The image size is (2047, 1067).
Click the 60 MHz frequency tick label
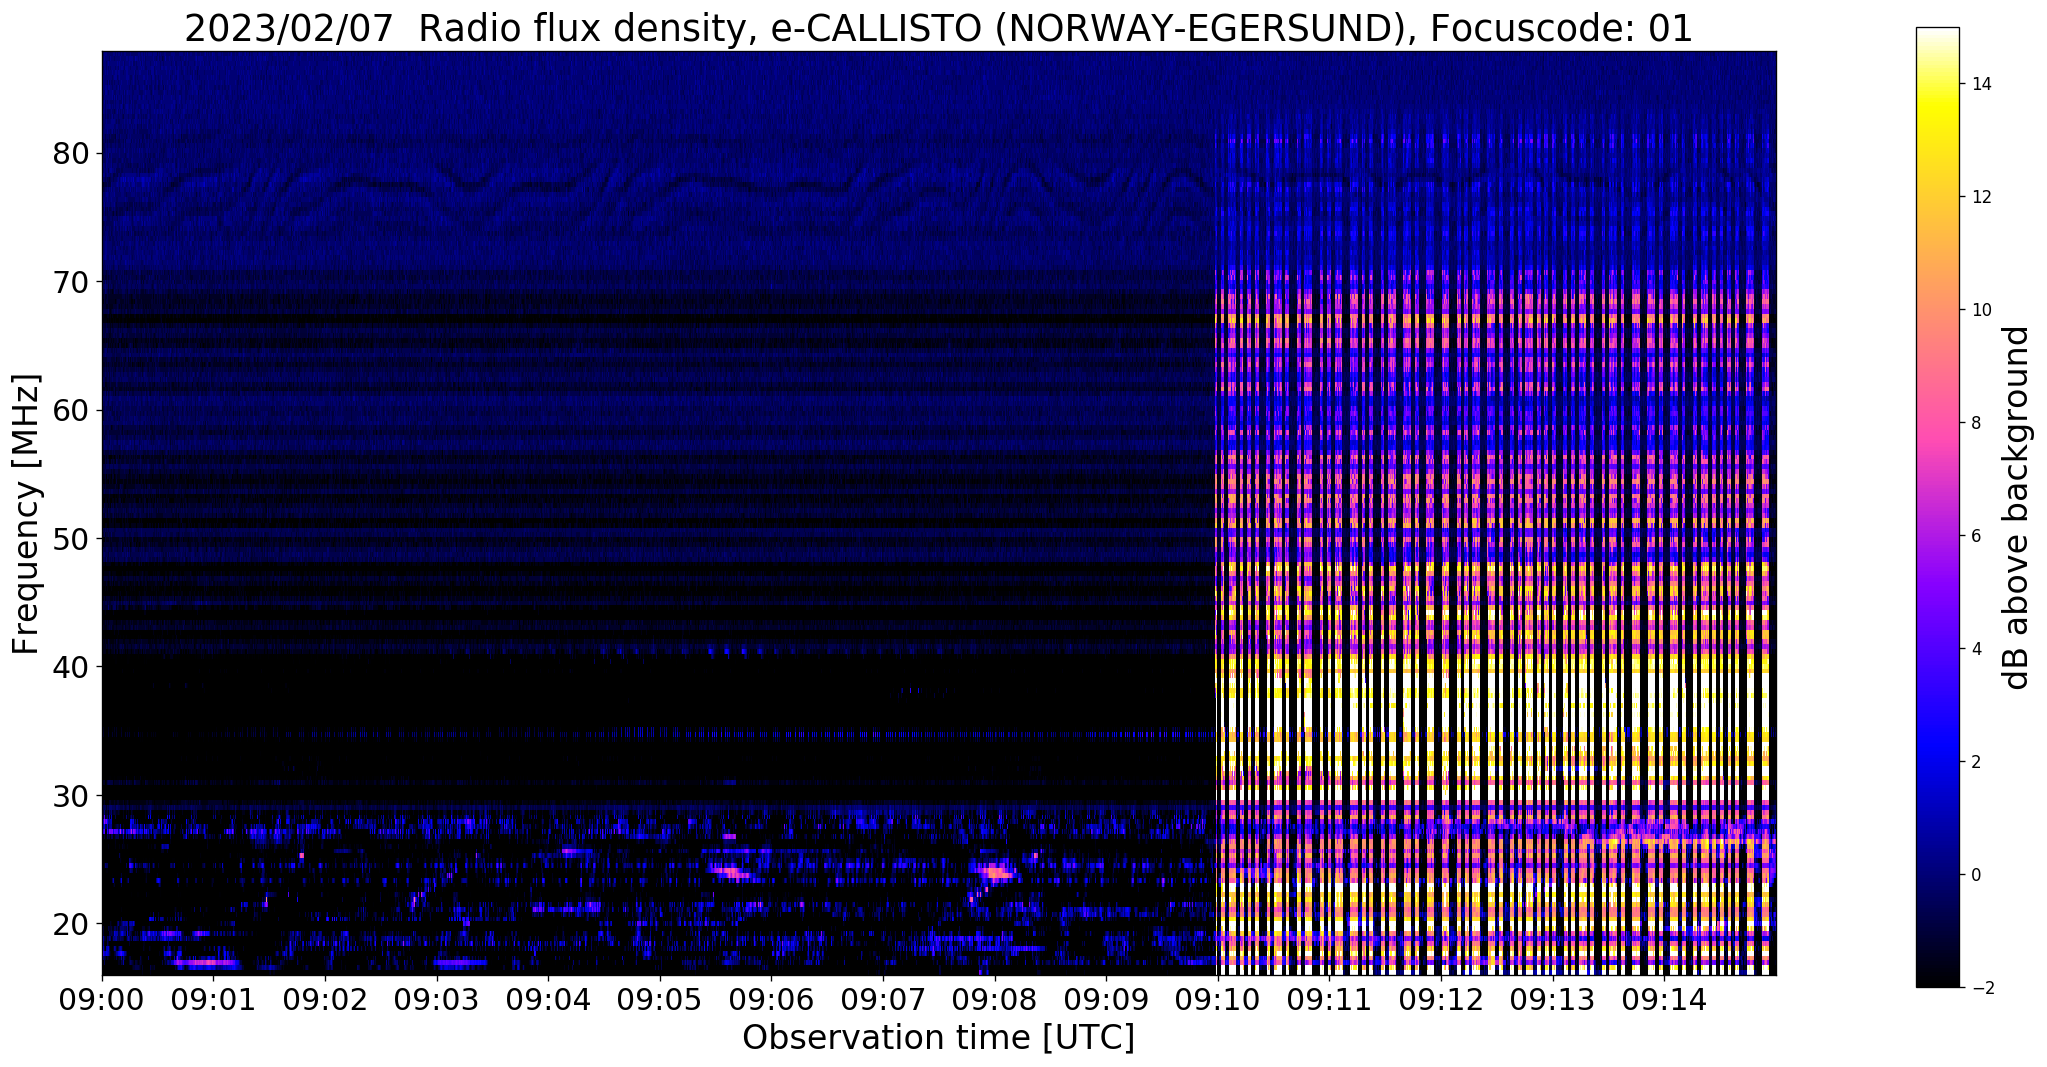(70, 411)
